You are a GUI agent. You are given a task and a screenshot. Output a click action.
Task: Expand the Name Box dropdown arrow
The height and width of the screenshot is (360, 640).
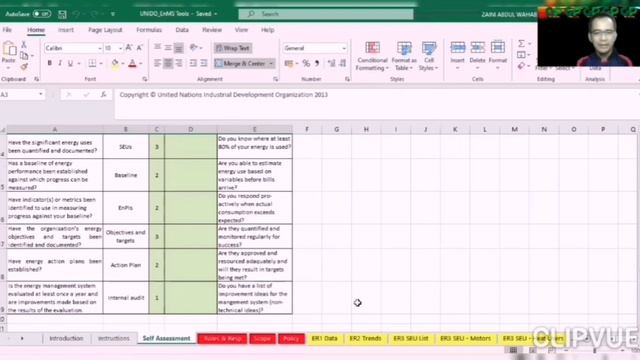point(40,95)
